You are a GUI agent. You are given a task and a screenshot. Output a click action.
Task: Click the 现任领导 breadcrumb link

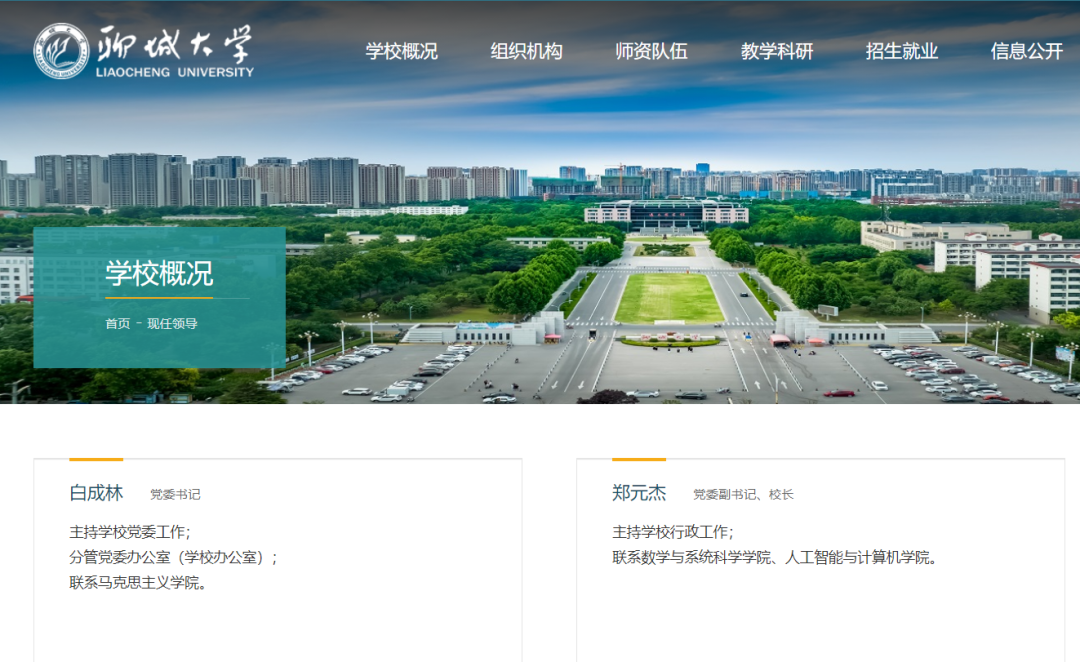(172, 324)
